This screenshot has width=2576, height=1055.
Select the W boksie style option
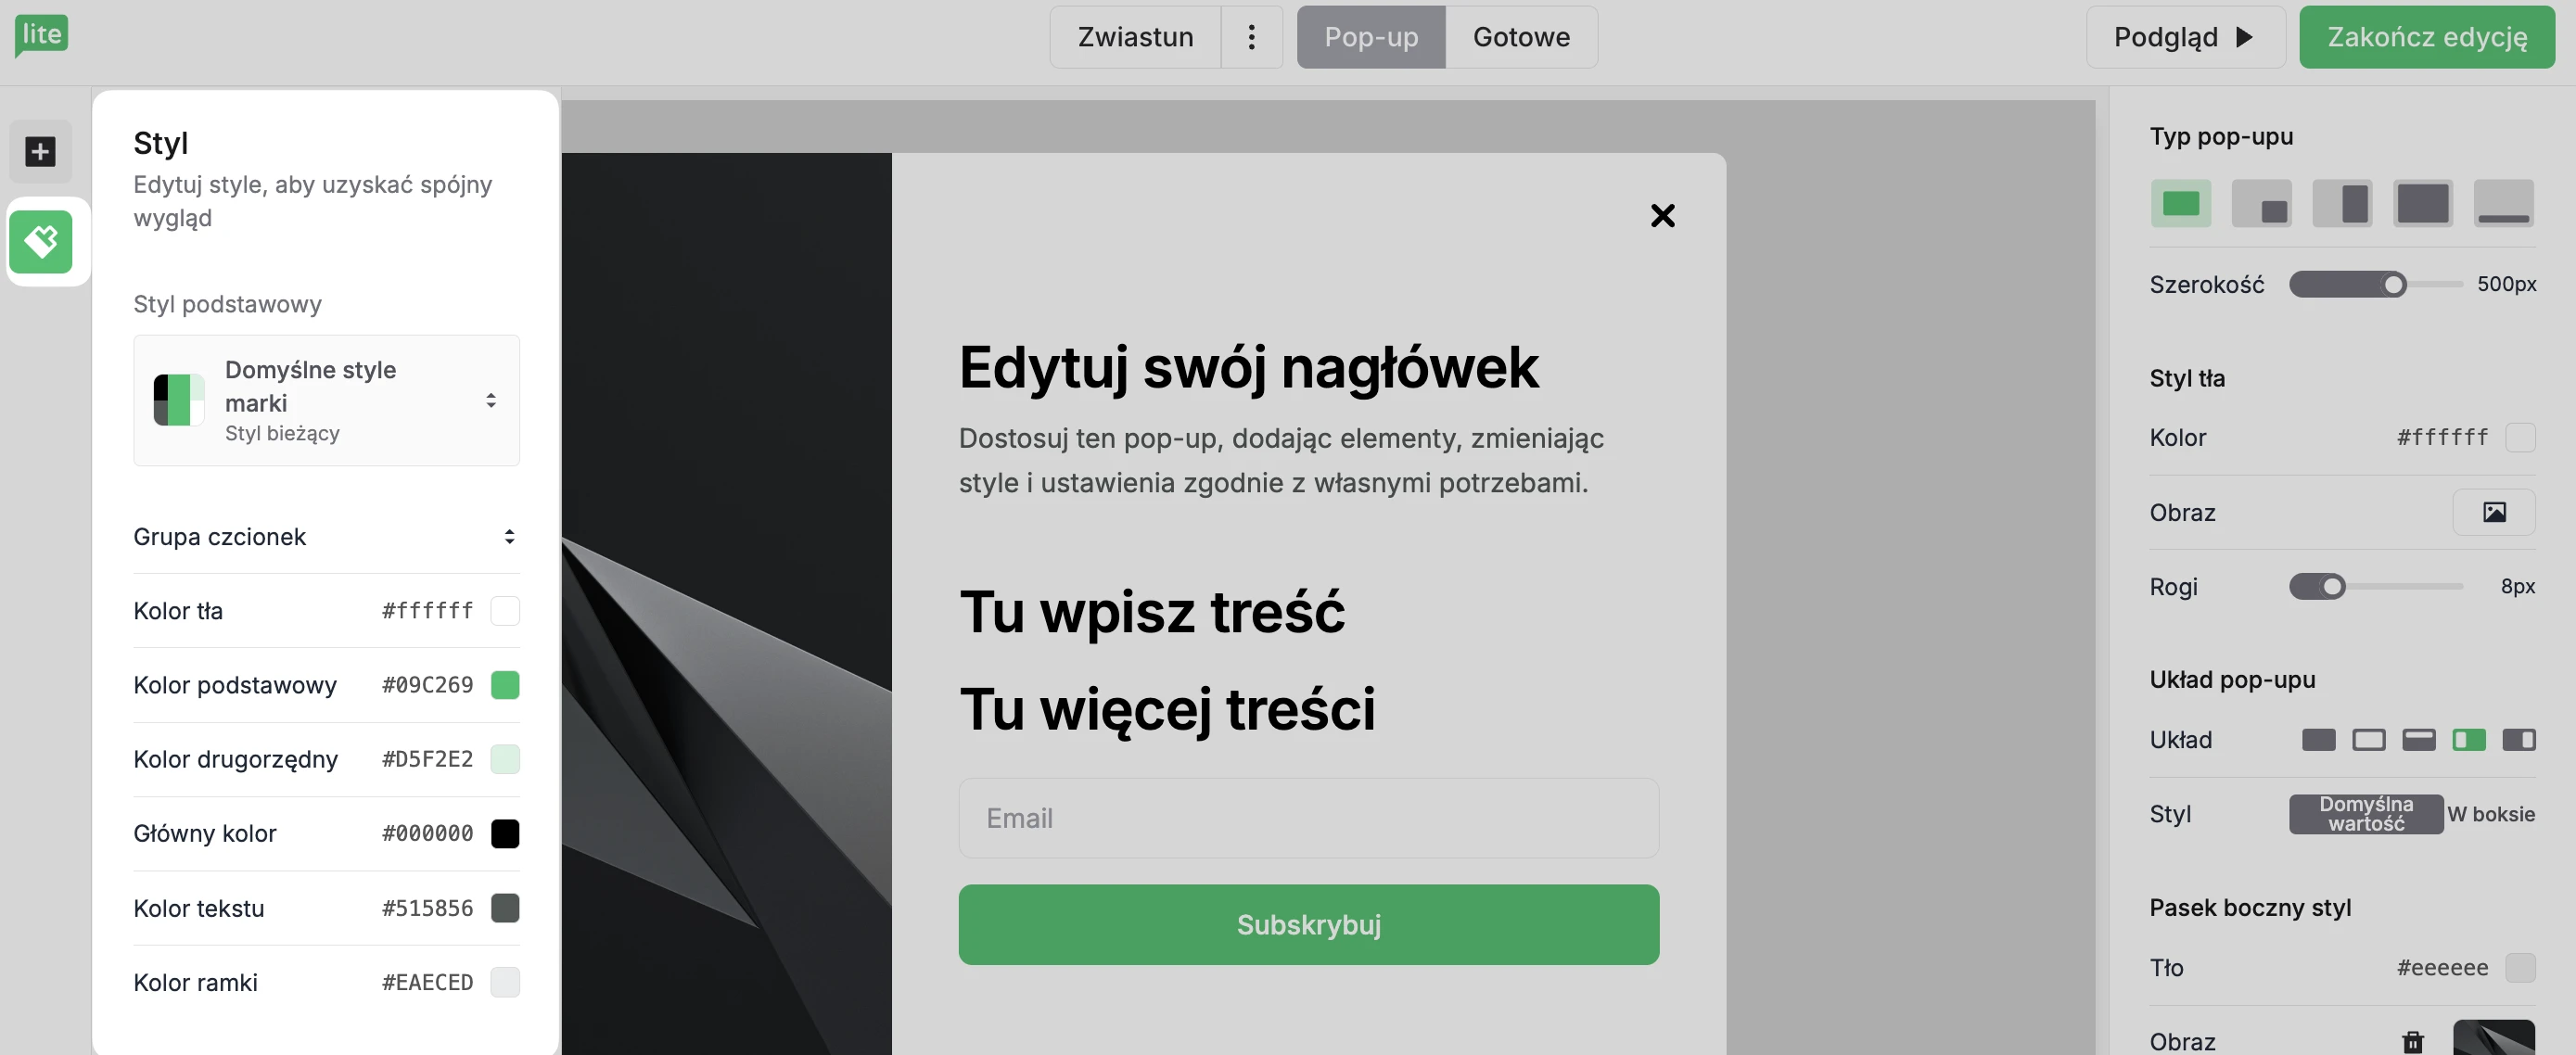(x=2490, y=814)
